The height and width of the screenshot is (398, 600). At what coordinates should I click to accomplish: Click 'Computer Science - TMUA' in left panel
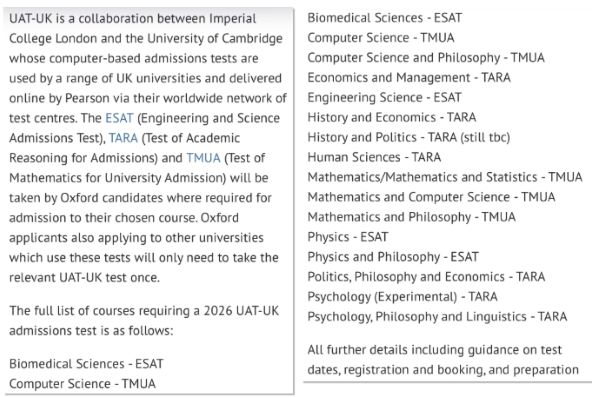(x=82, y=383)
